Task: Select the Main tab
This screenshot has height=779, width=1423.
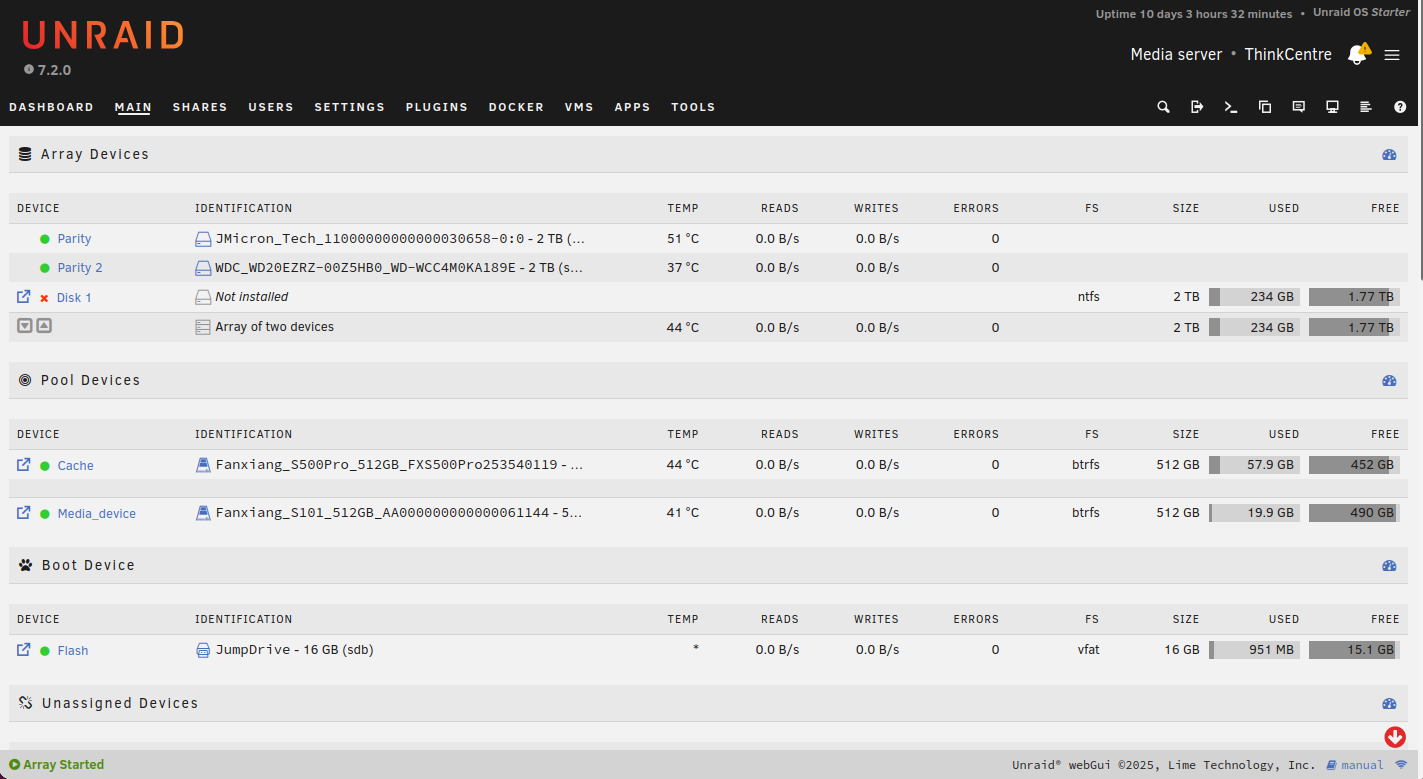Action: coord(133,107)
